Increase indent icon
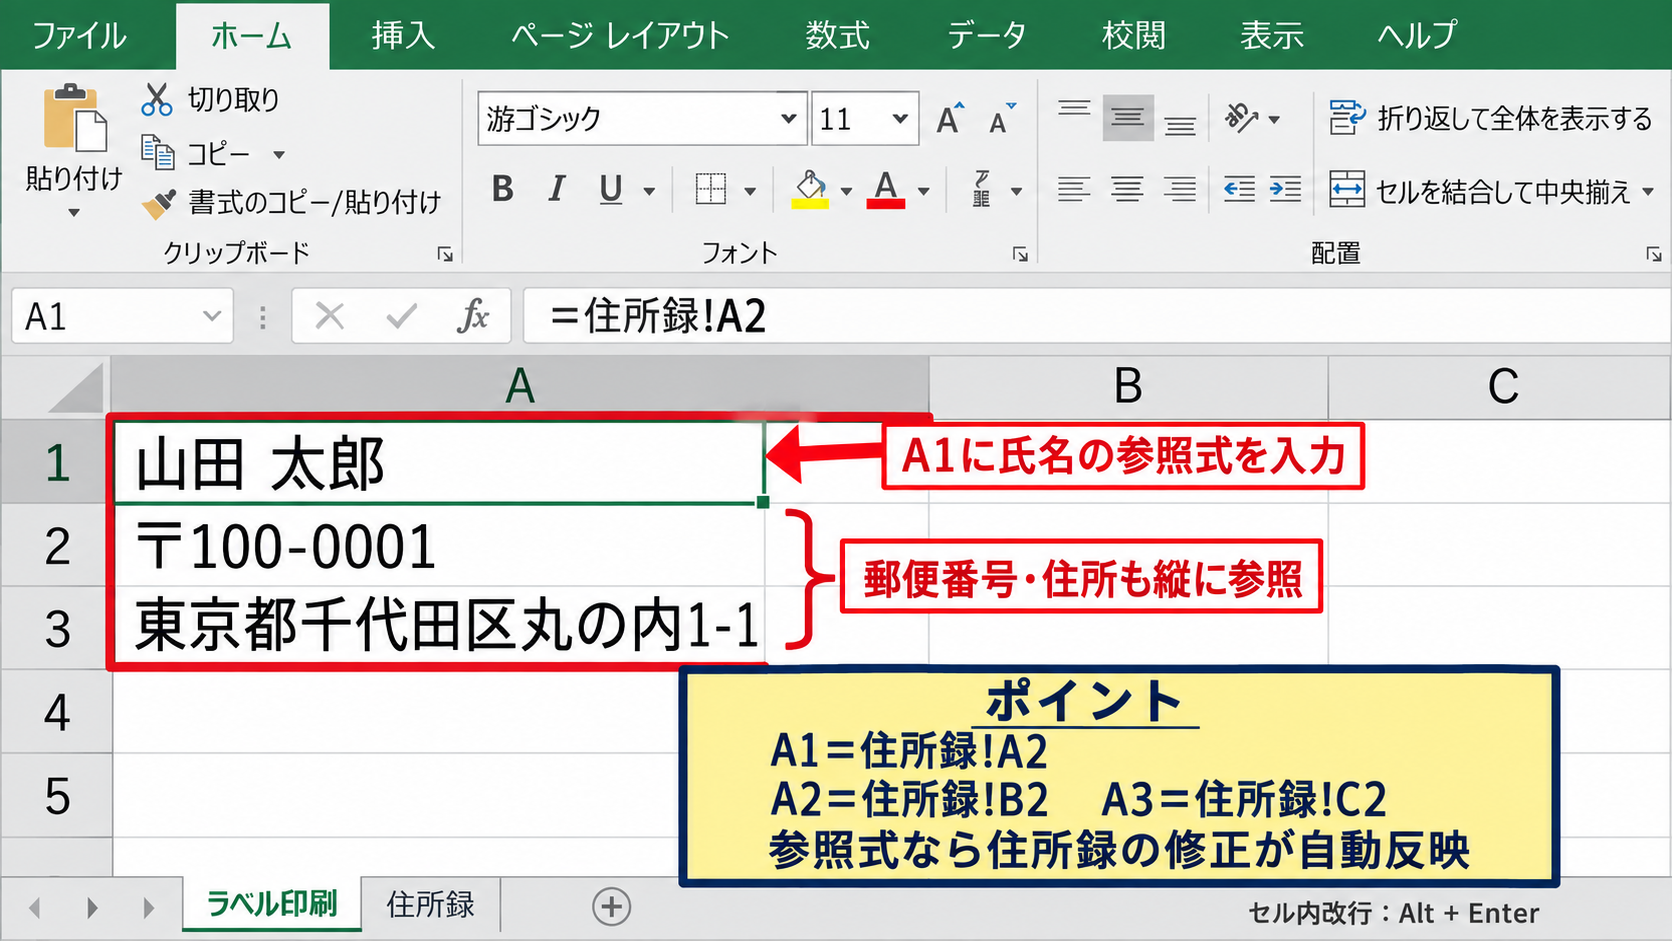This screenshot has height=941, width=1672. point(1285,189)
